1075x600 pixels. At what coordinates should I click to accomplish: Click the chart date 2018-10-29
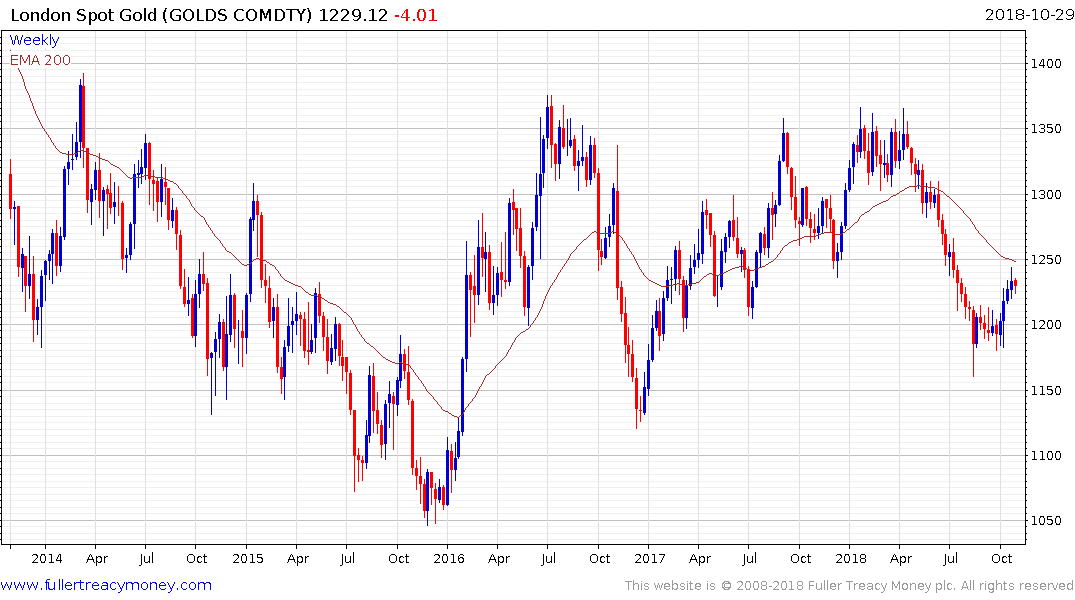pos(1029,15)
